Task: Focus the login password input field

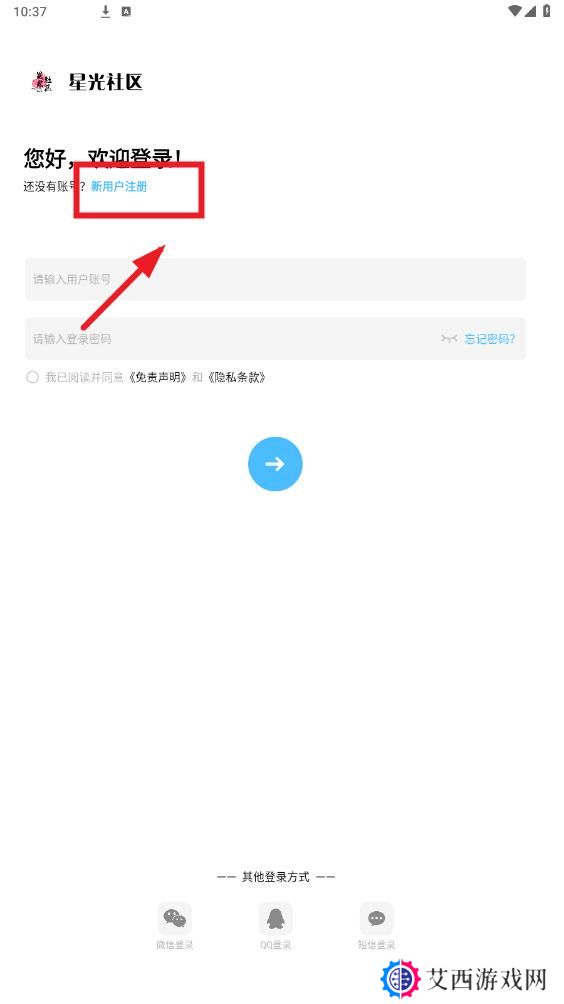Action: (x=275, y=339)
